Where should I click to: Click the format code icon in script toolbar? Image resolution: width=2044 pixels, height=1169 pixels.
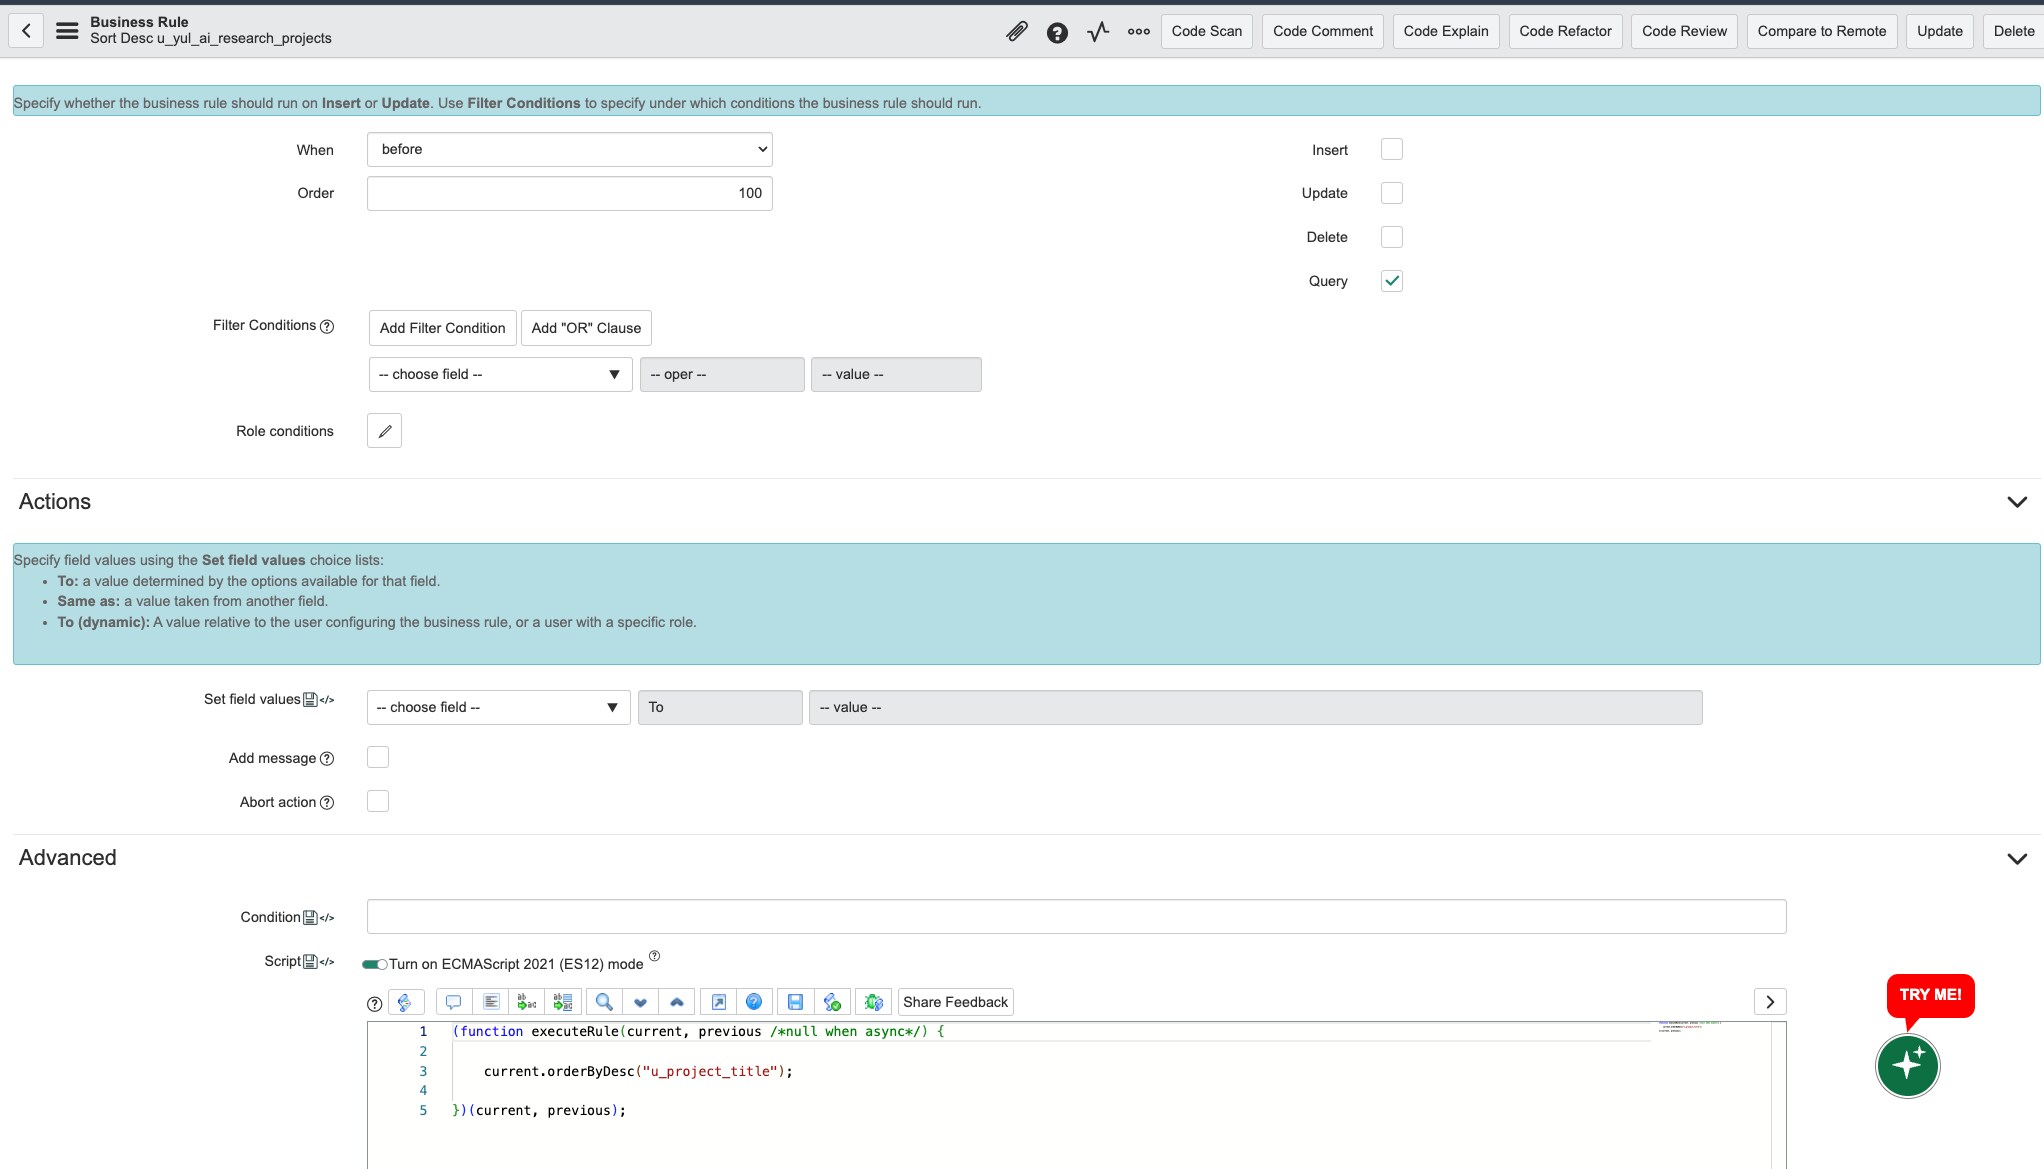[x=491, y=1002]
